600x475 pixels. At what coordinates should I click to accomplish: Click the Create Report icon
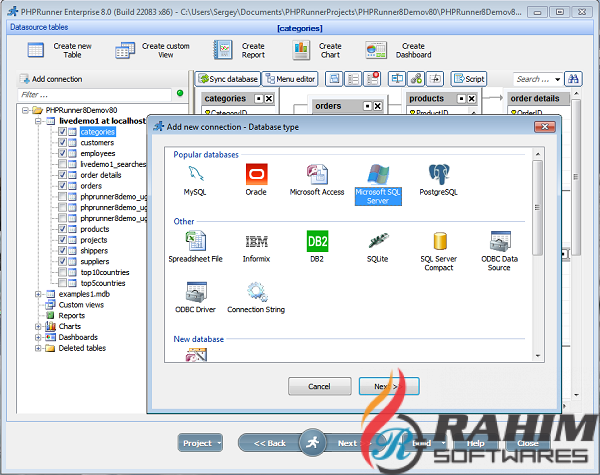(x=223, y=50)
